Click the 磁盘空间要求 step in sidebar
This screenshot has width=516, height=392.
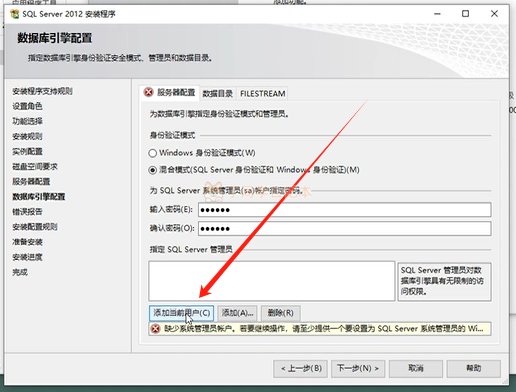35,167
